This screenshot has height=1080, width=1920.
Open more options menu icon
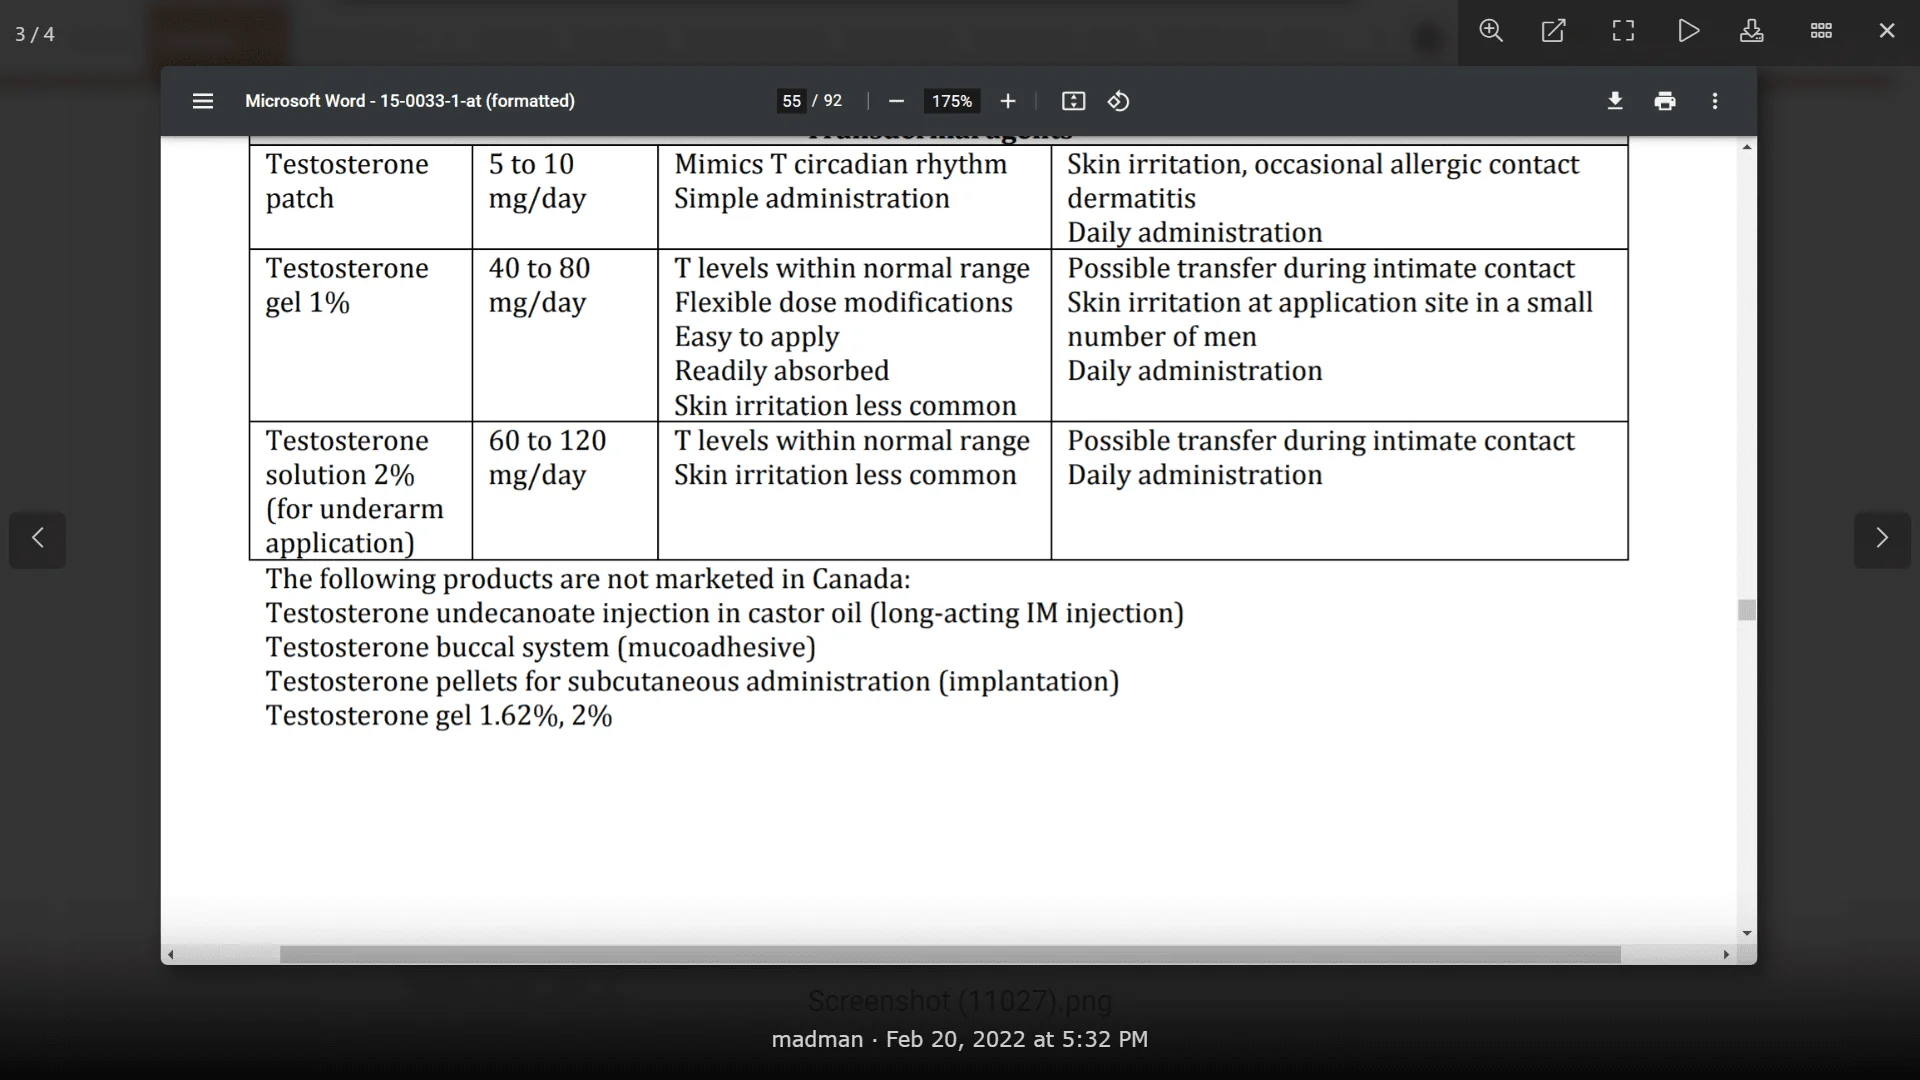tap(1717, 100)
